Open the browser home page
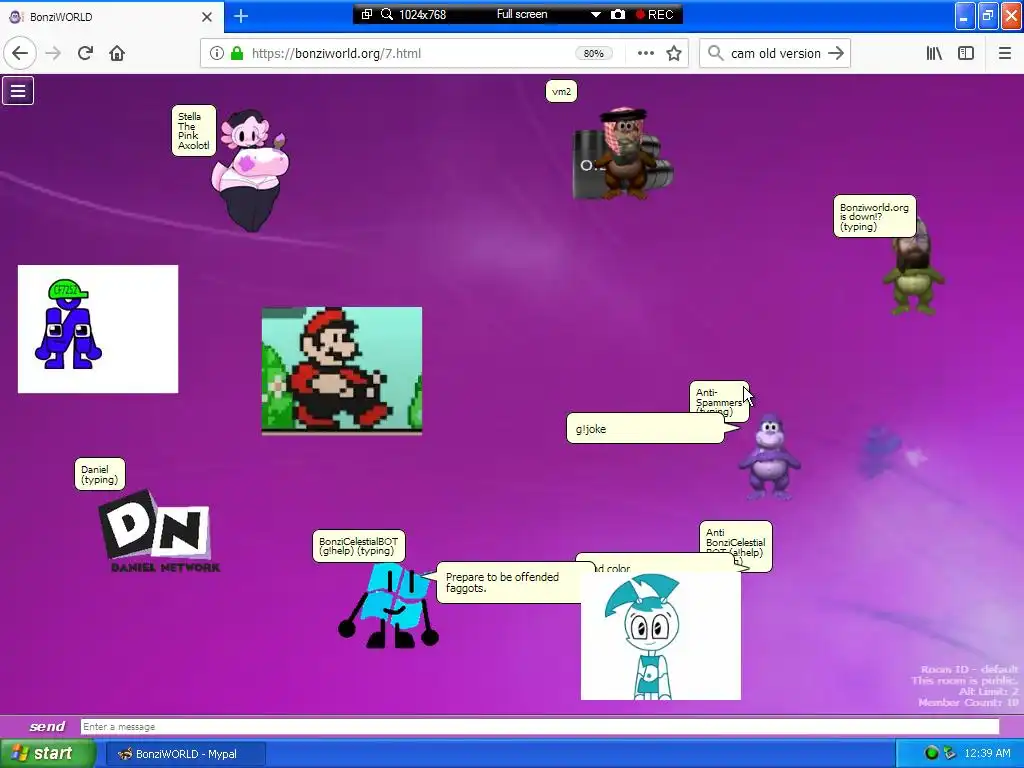The image size is (1024, 768). [x=117, y=53]
